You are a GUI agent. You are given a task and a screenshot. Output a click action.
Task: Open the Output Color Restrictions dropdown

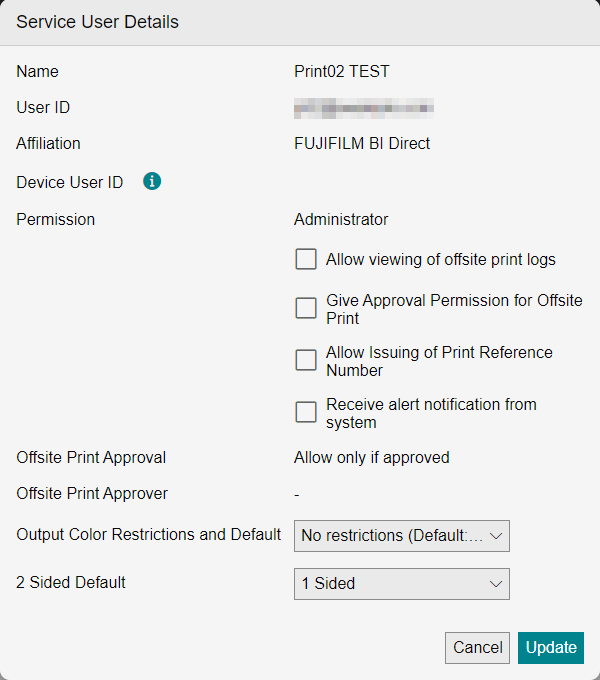click(x=401, y=536)
